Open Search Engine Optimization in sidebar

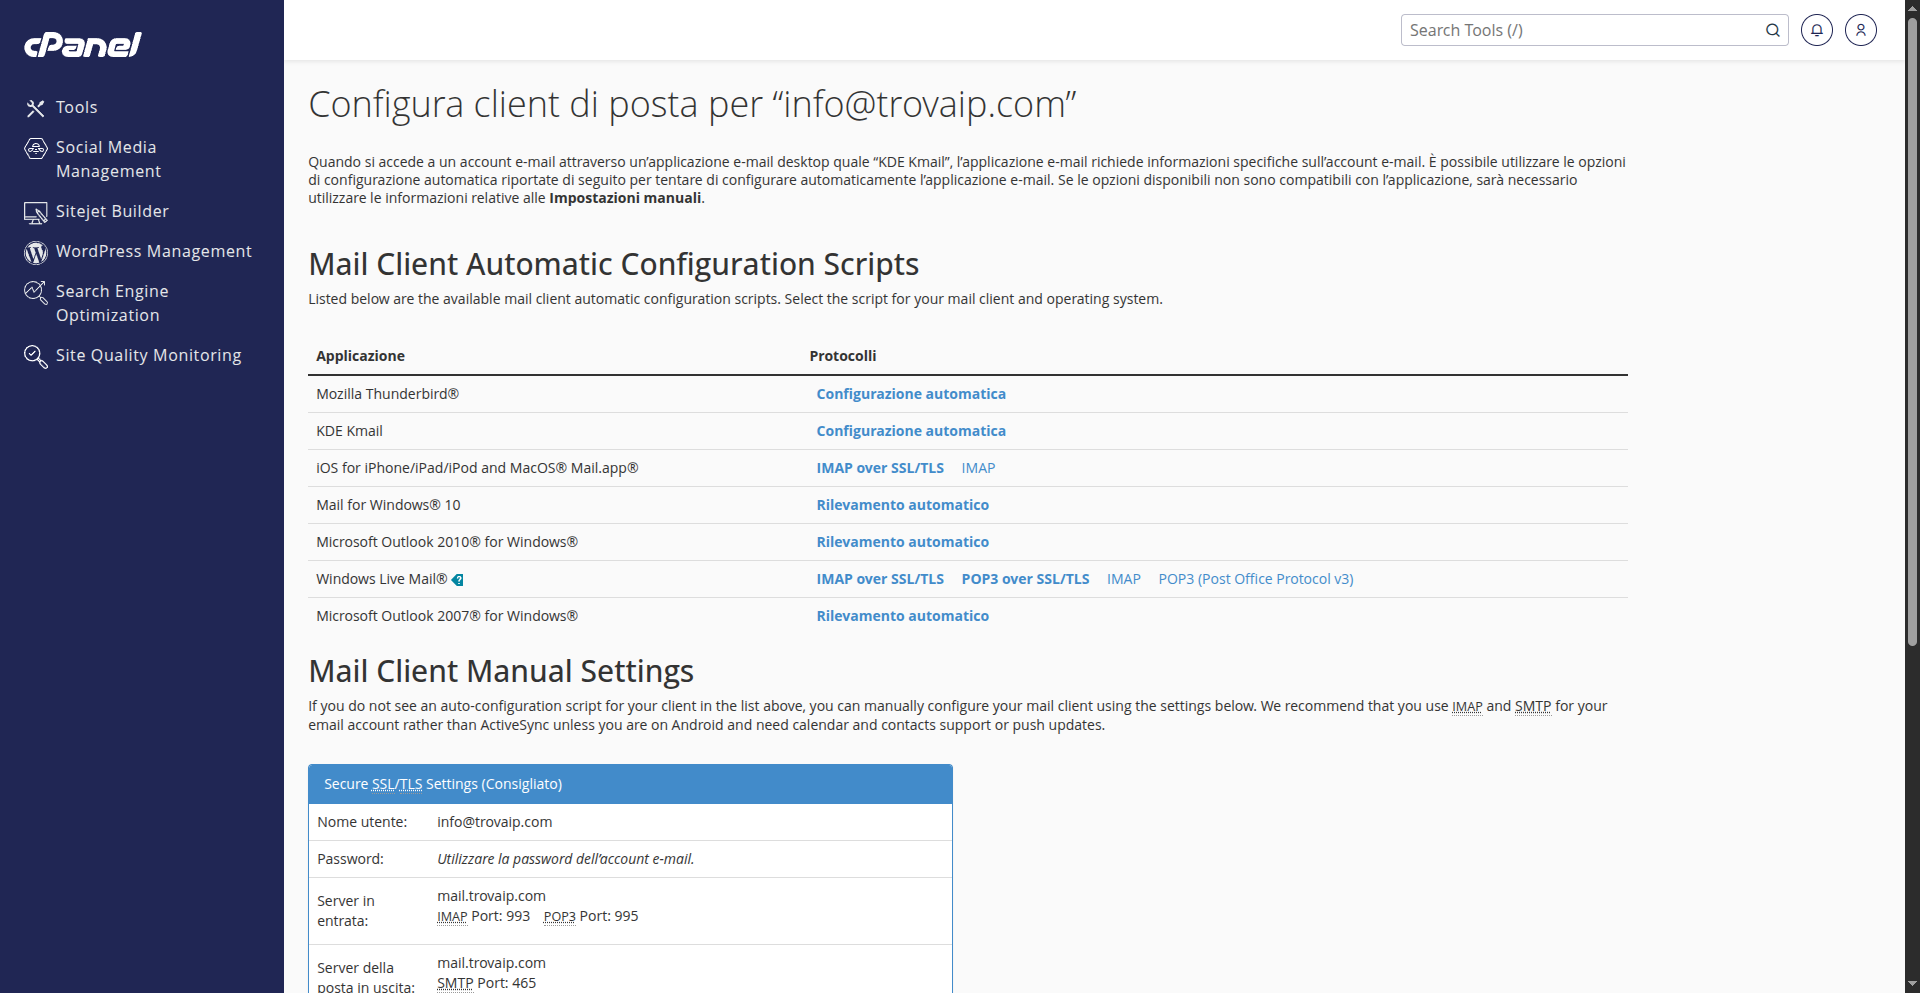point(112,303)
